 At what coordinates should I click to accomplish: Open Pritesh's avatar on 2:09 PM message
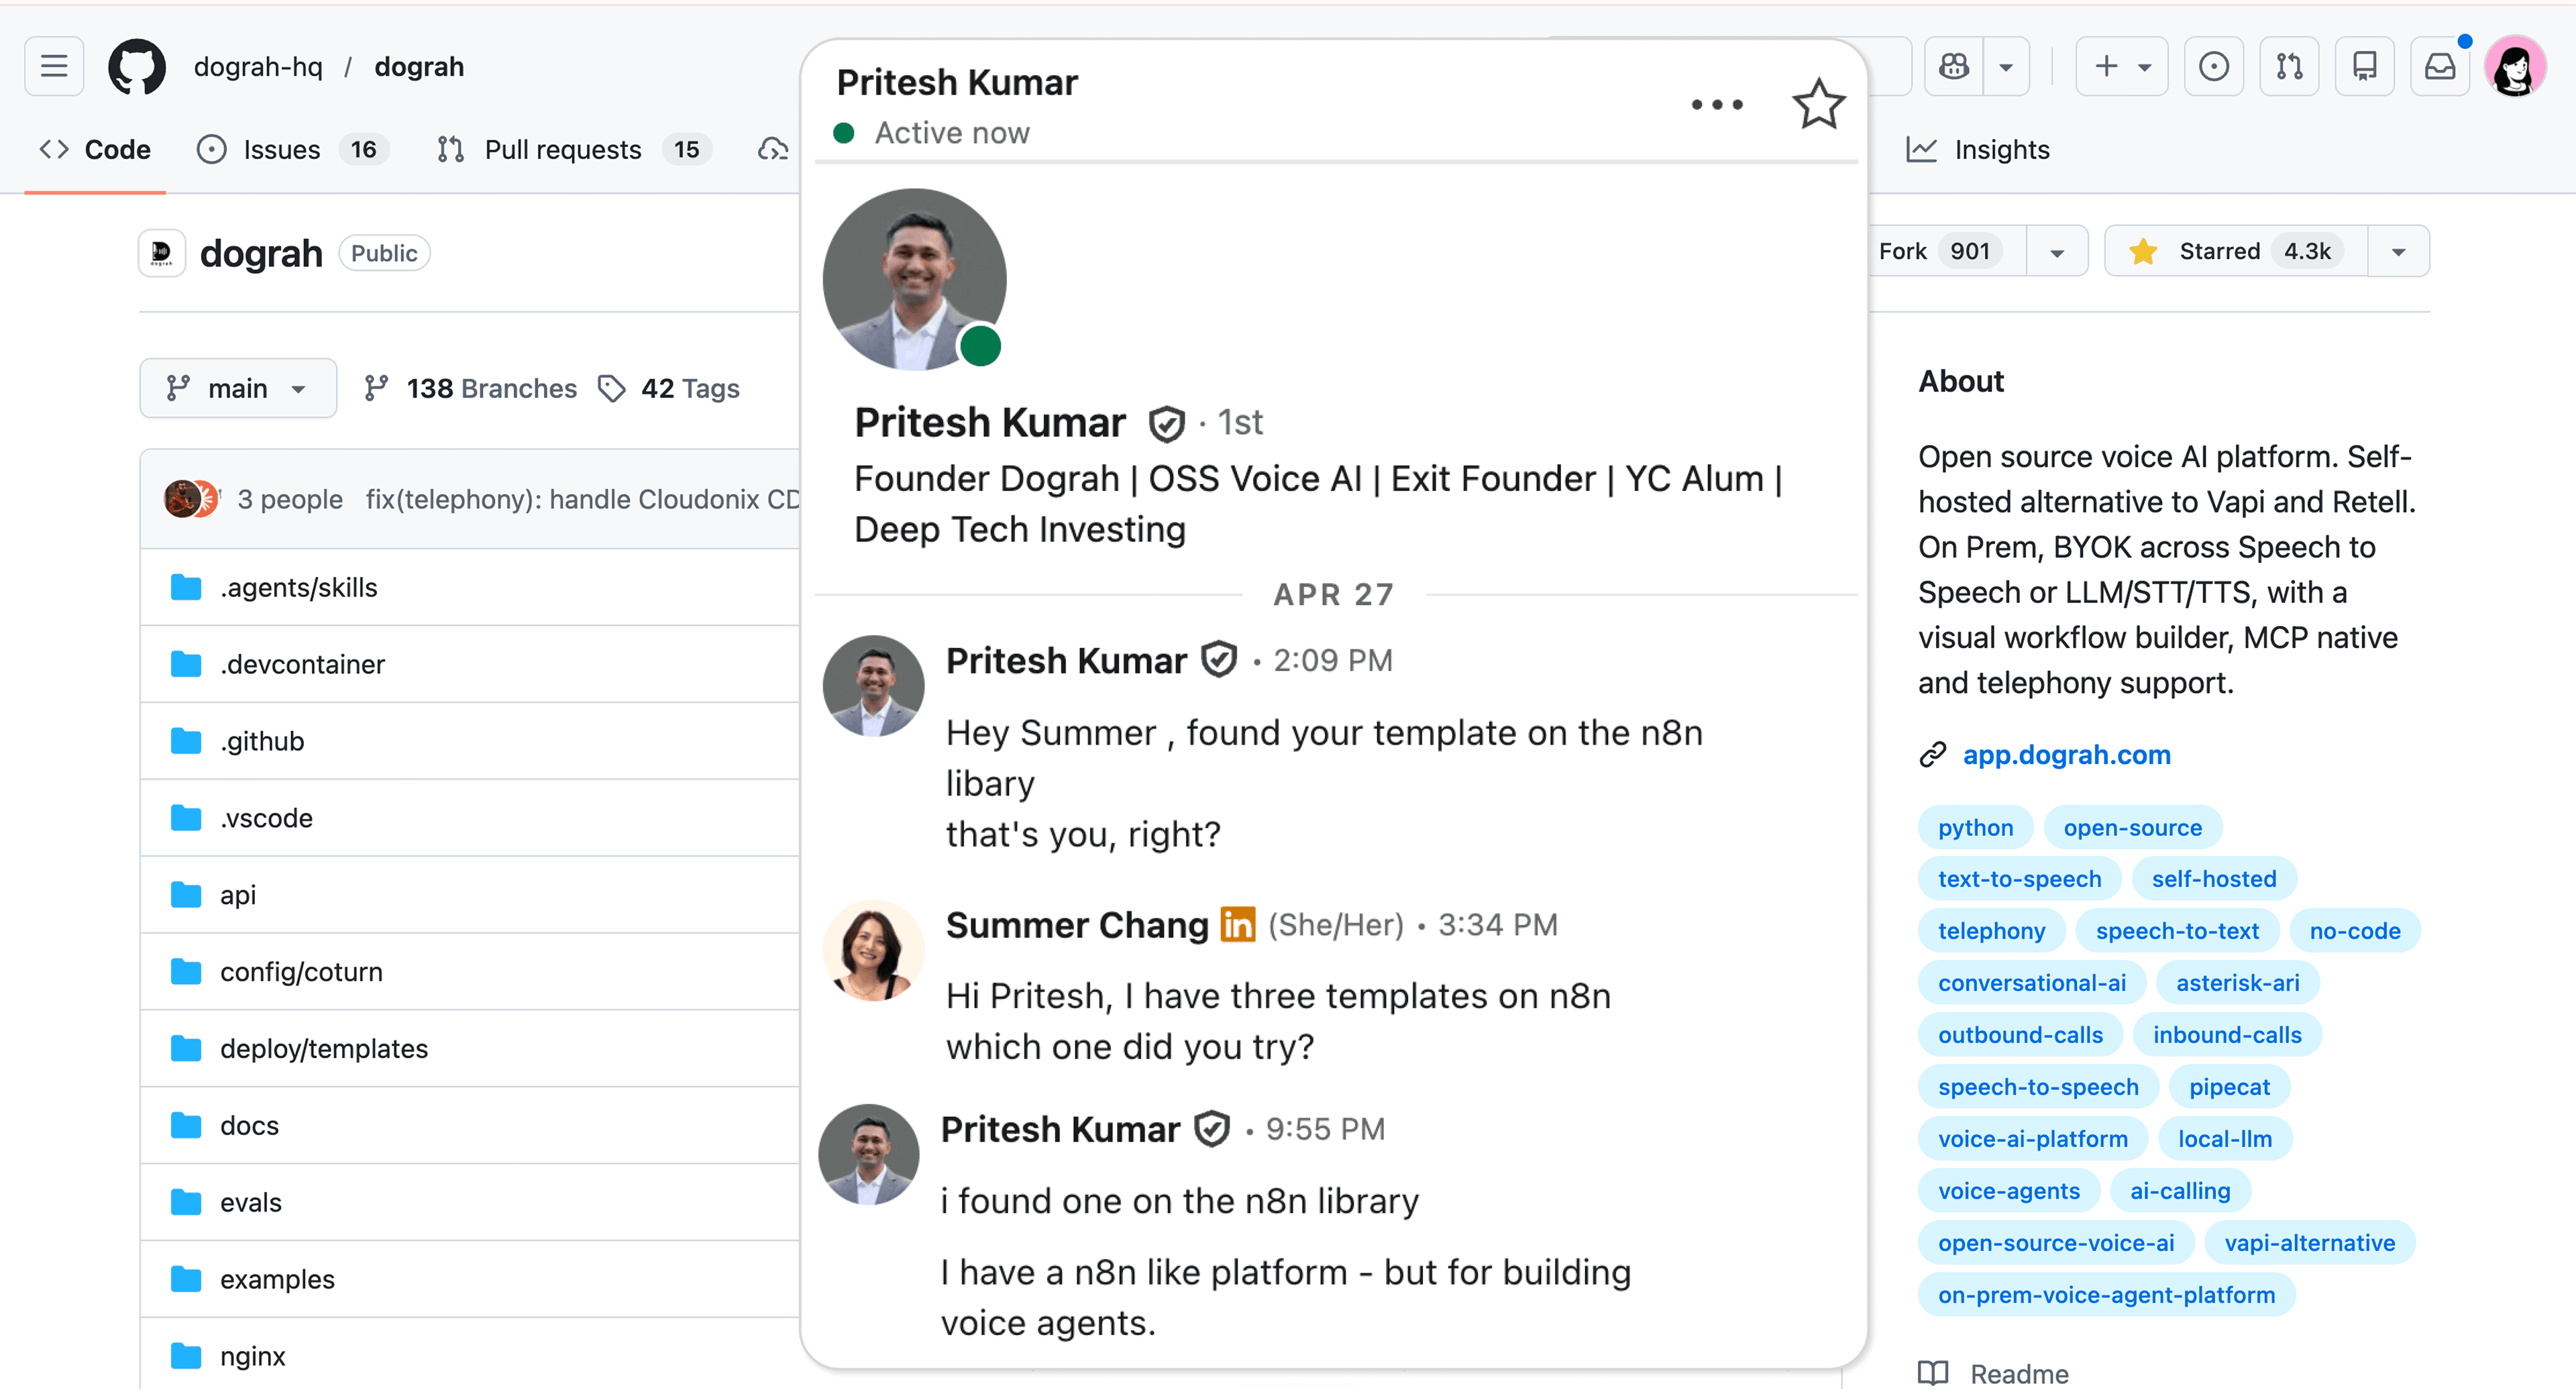pyautogui.click(x=873, y=686)
